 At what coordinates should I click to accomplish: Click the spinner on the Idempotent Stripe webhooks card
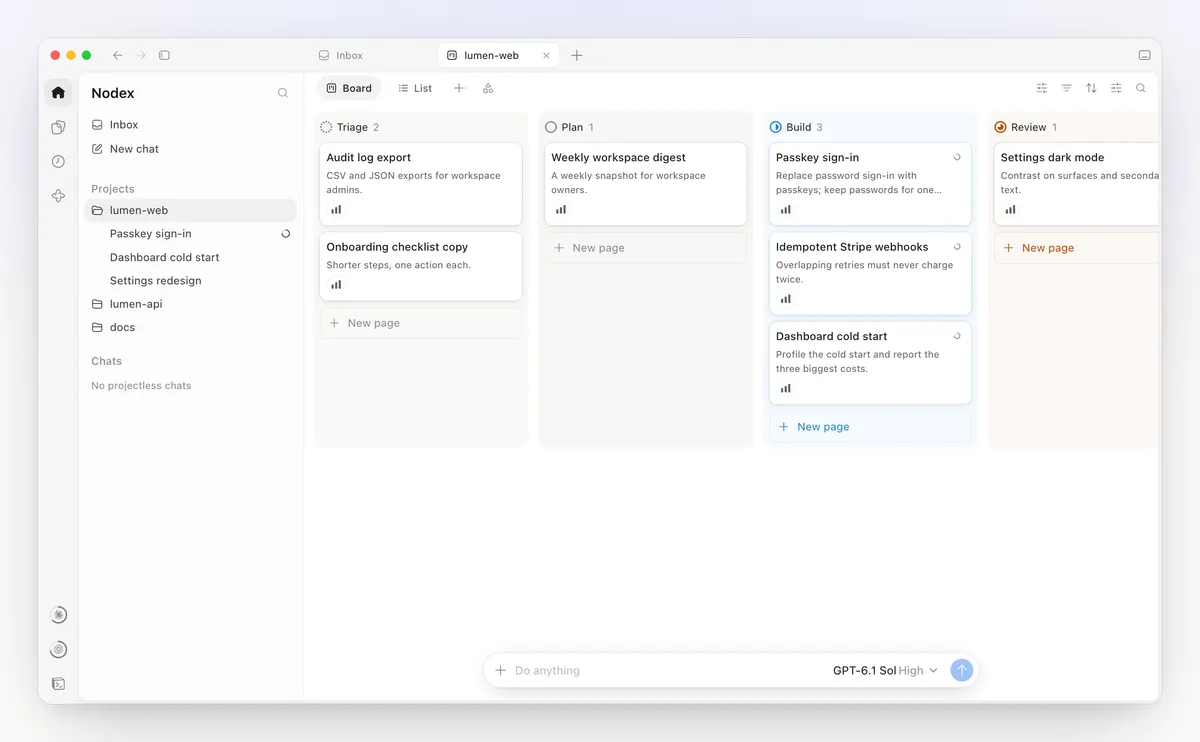tap(957, 247)
